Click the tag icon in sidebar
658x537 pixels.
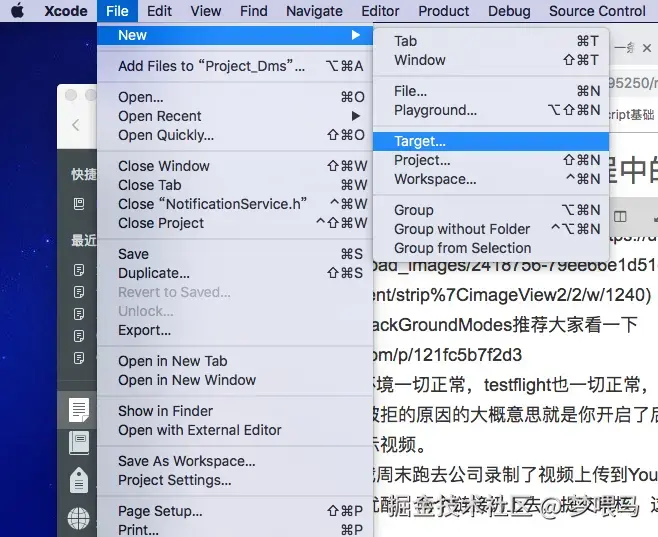click(x=79, y=480)
